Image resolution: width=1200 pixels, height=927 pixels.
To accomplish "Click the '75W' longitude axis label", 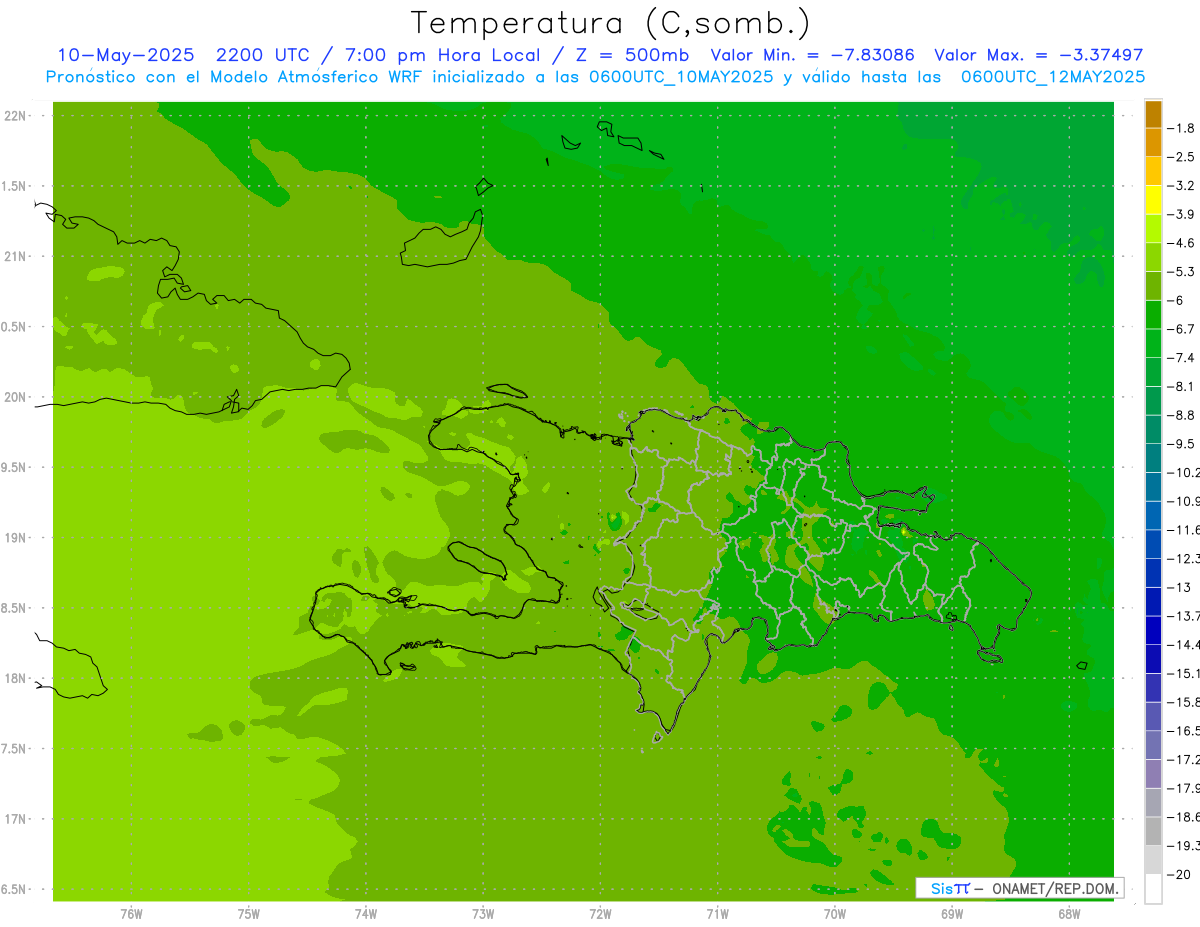I will tap(249, 913).
